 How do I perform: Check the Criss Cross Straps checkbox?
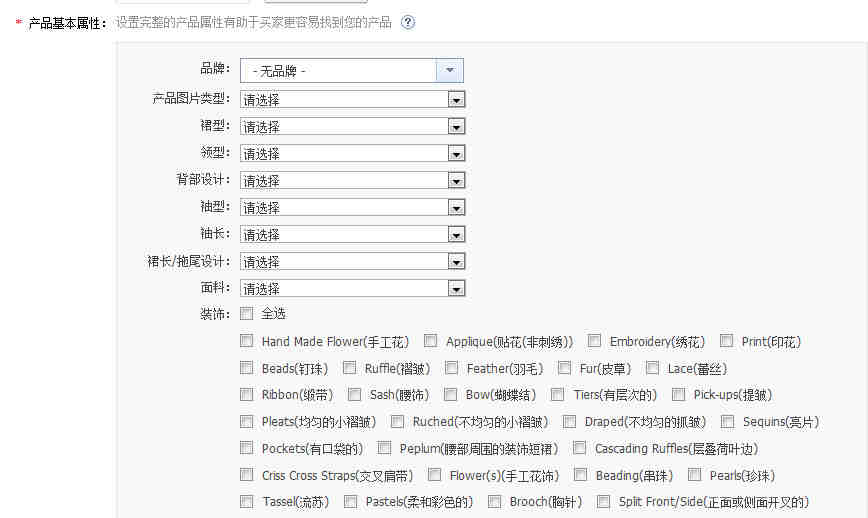click(246, 474)
